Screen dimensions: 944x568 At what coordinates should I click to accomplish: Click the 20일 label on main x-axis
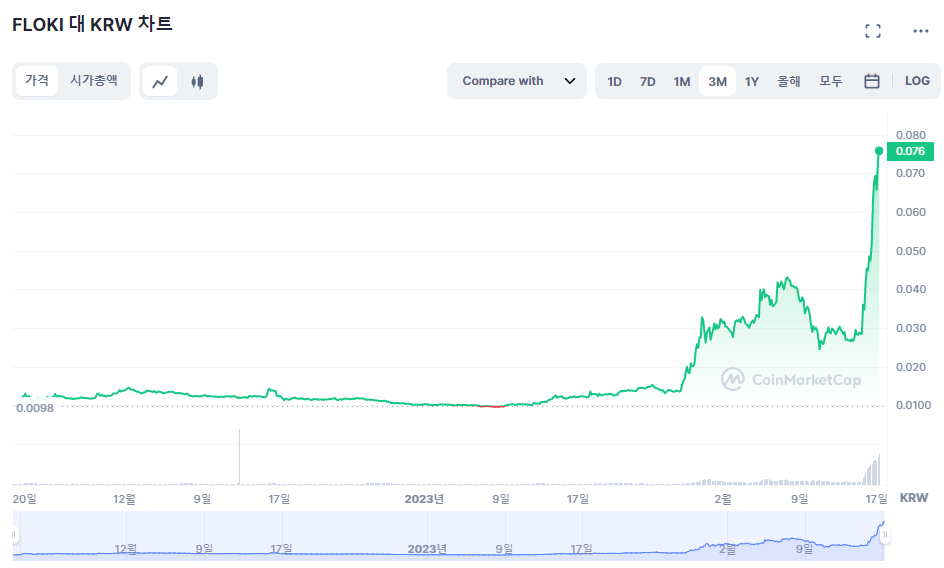pos(25,499)
